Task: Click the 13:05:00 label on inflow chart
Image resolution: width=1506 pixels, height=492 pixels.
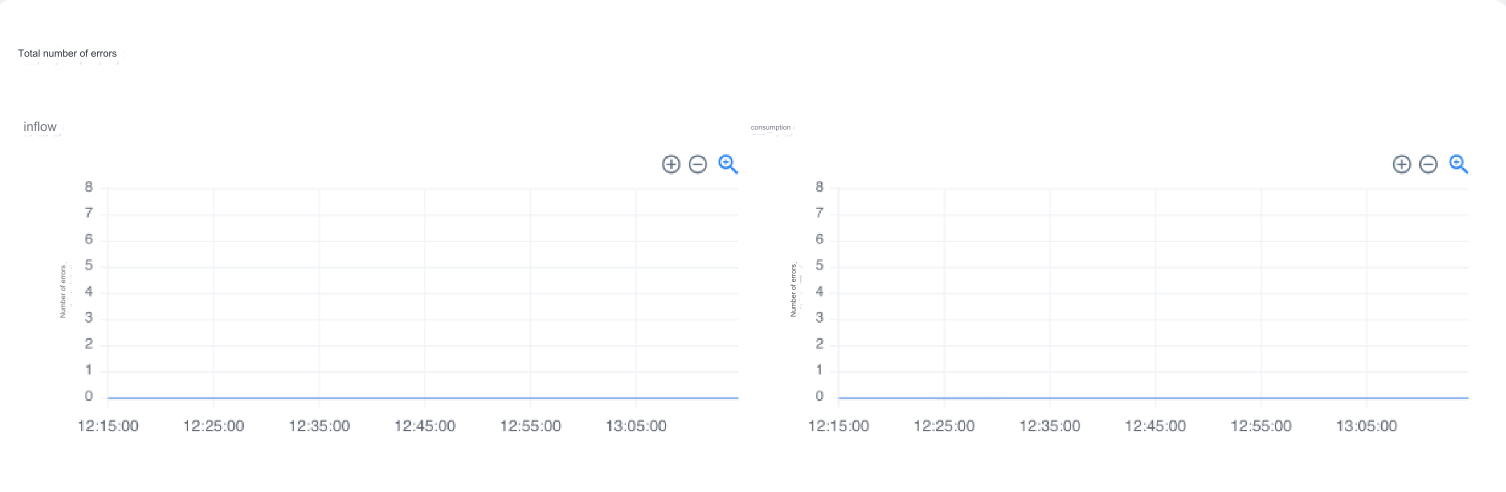Action: click(x=636, y=426)
